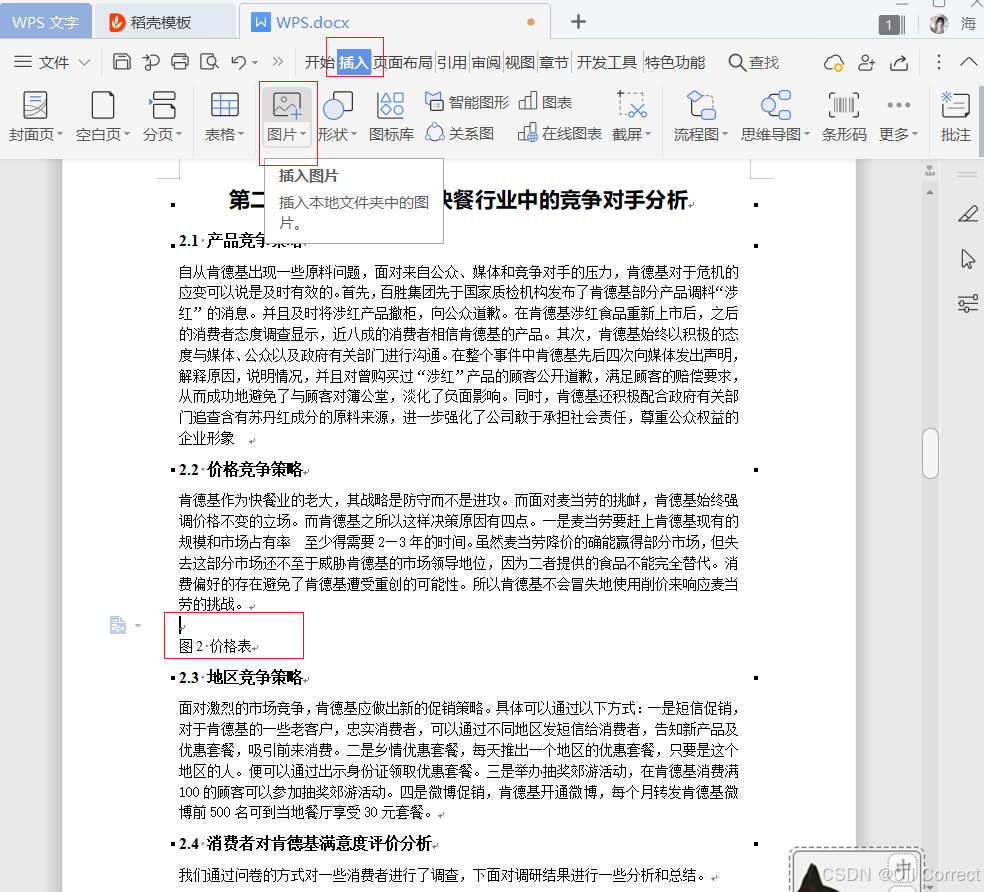
Task: Open the settings sliders icon in sidebar
Action: tap(968, 304)
